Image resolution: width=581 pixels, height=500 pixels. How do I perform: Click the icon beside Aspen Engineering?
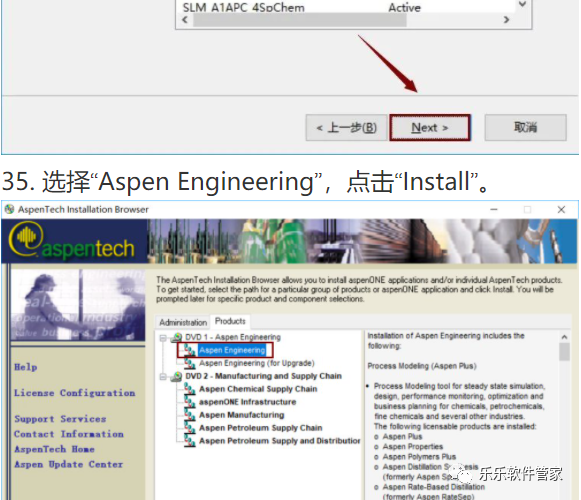coord(190,350)
